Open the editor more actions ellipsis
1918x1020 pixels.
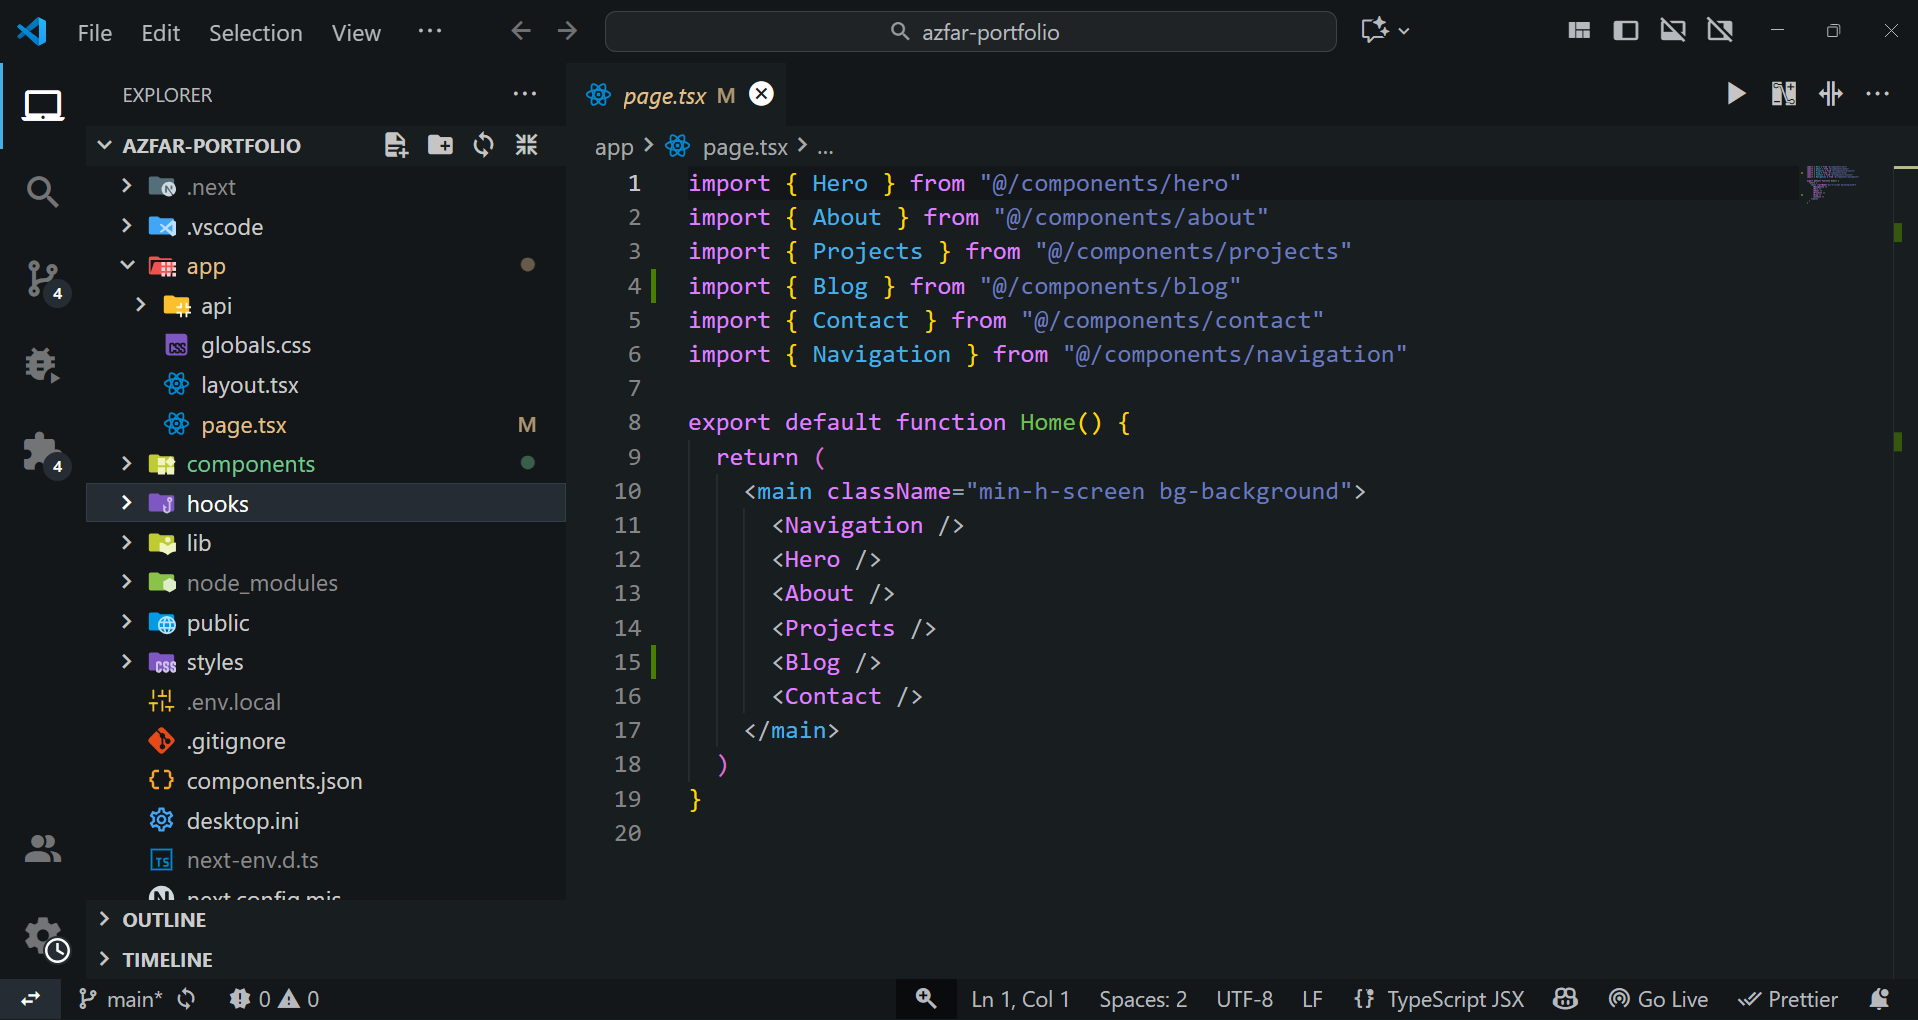(x=1878, y=94)
